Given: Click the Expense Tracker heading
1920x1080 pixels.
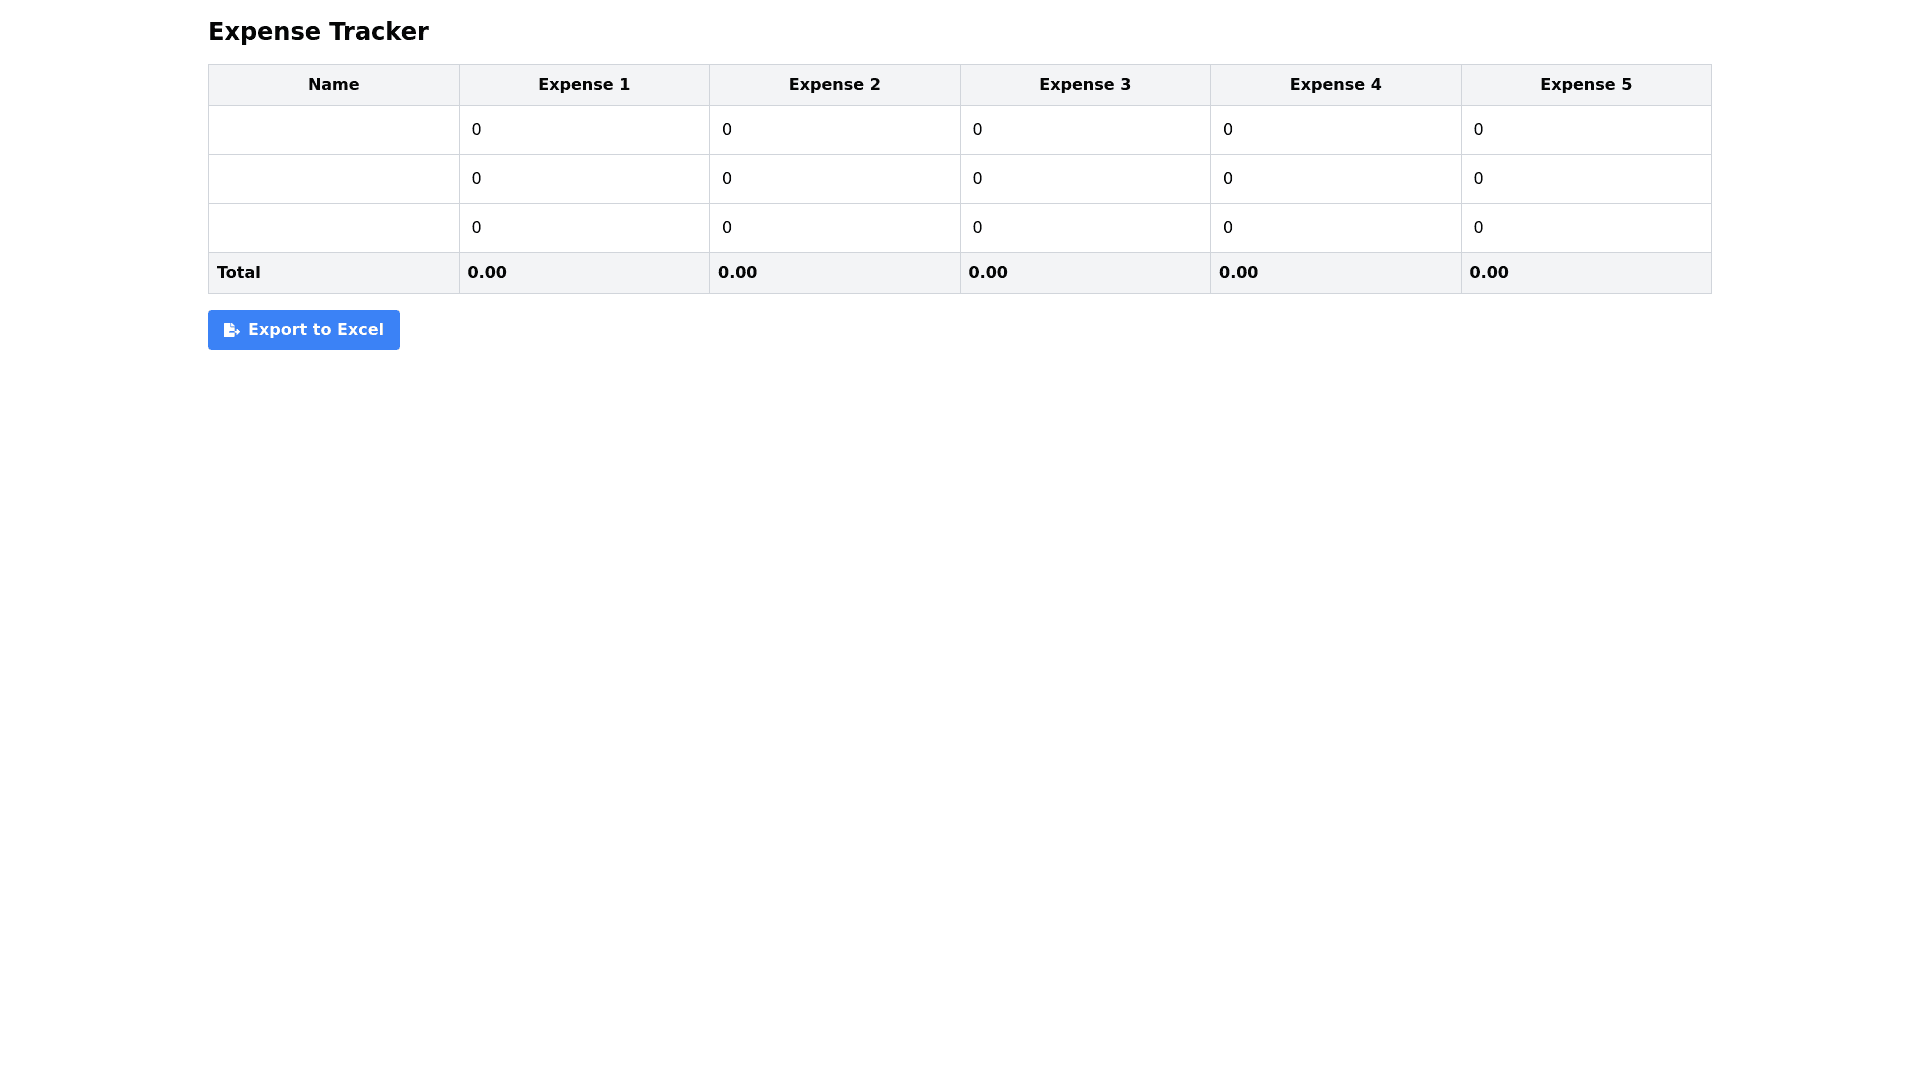Looking at the screenshot, I should click(318, 32).
